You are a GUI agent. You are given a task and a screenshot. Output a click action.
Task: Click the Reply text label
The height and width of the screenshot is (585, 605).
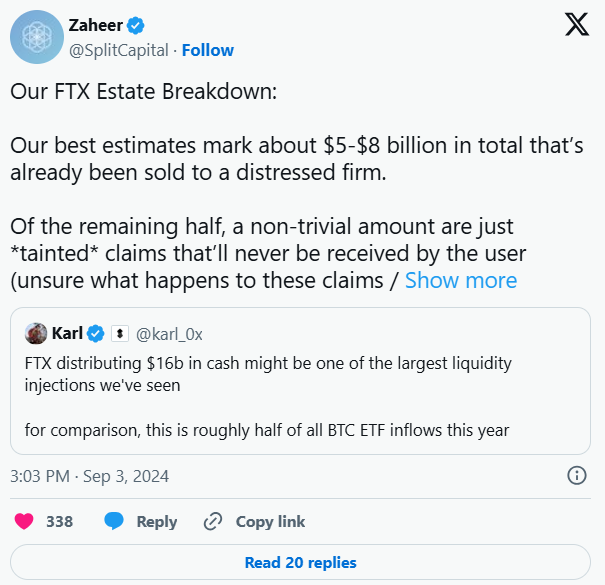click(156, 521)
